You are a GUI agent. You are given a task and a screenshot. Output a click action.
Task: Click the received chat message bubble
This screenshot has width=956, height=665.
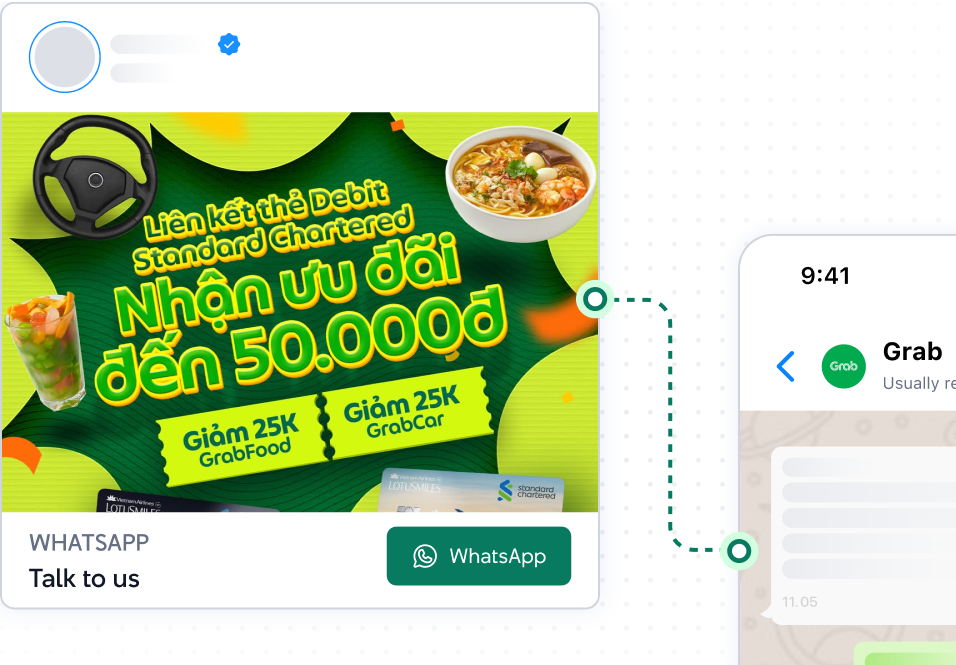click(863, 535)
